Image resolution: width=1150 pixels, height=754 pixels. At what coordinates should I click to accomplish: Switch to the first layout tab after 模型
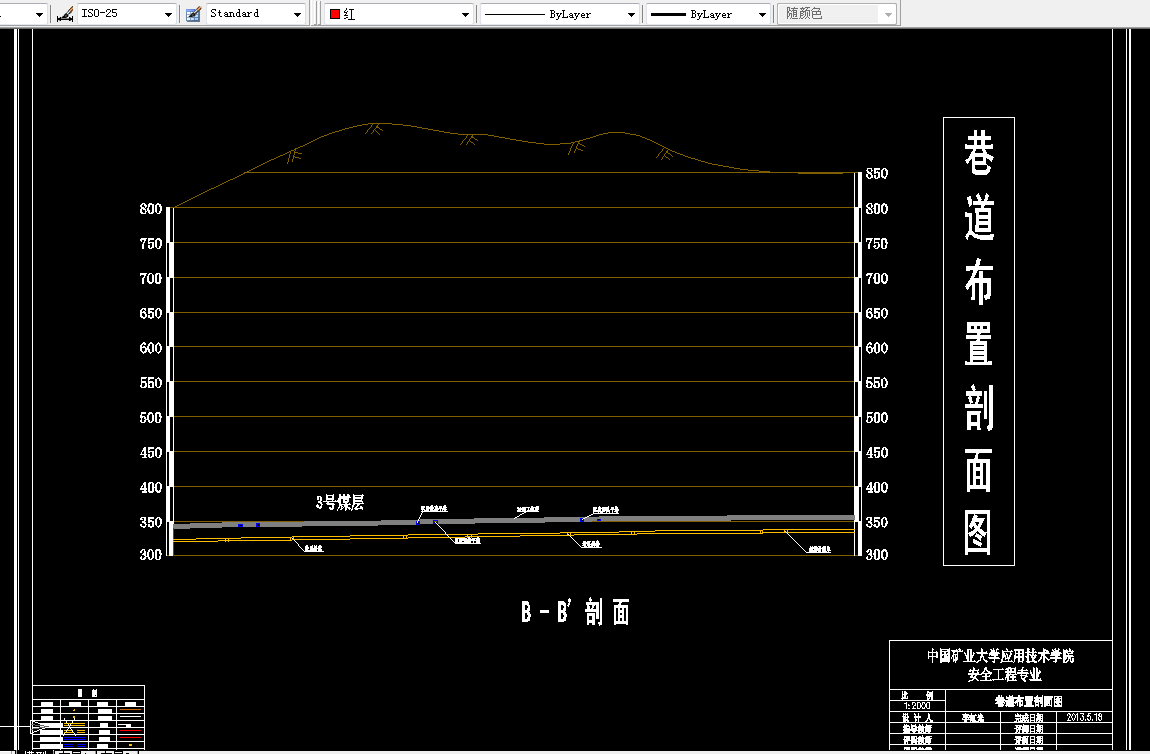point(75,751)
